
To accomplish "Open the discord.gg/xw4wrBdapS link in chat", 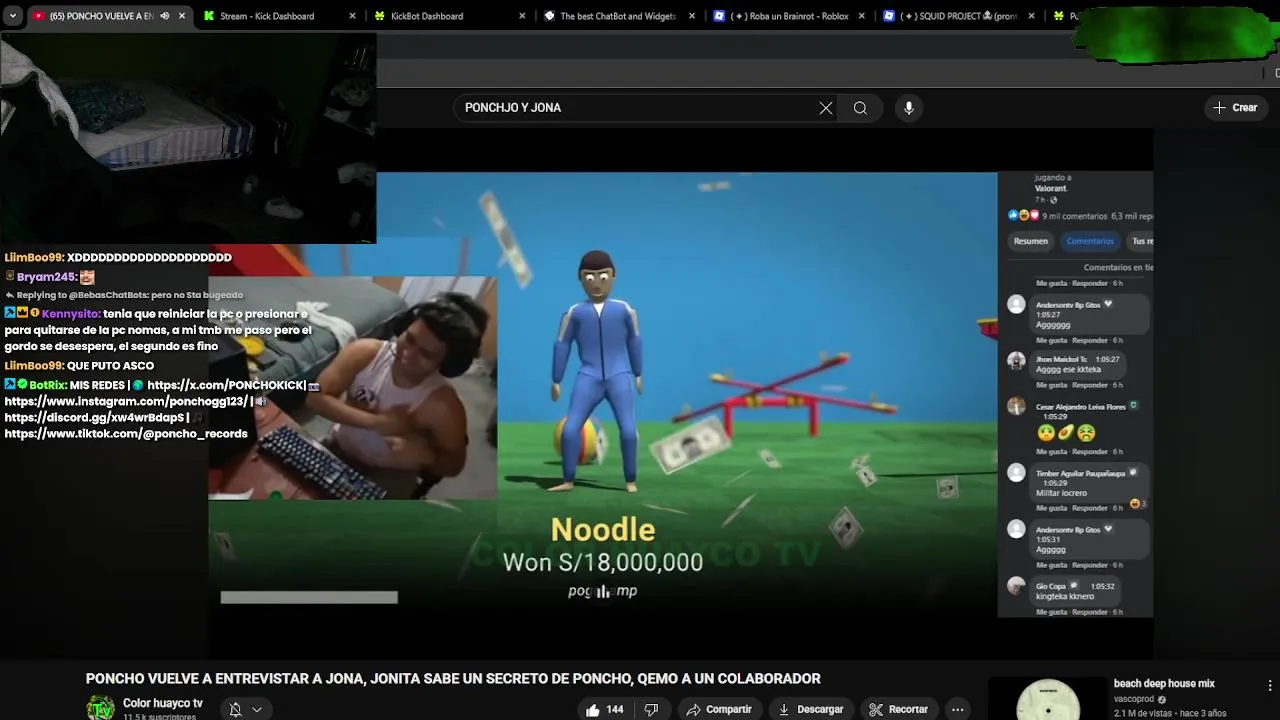I will (95, 418).
